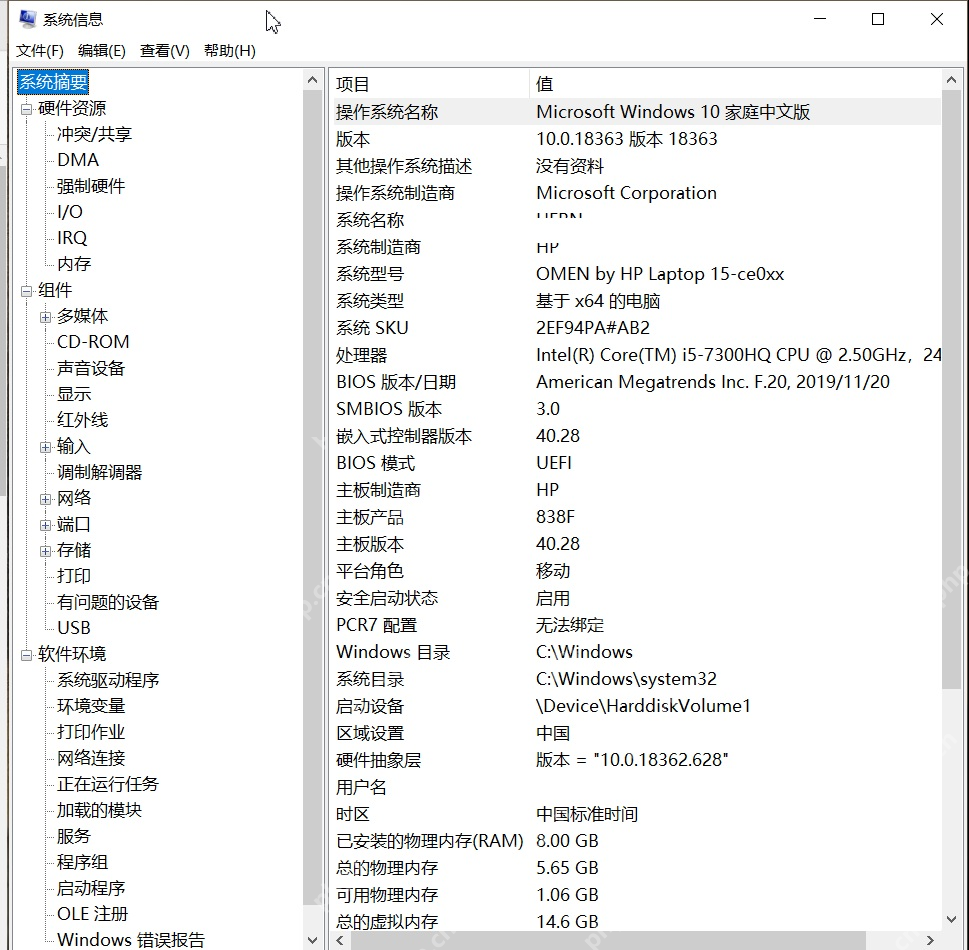Select the BIOS 版本/日期 row
The width and height of the screenshot is (969, 950).
[637, 382]
